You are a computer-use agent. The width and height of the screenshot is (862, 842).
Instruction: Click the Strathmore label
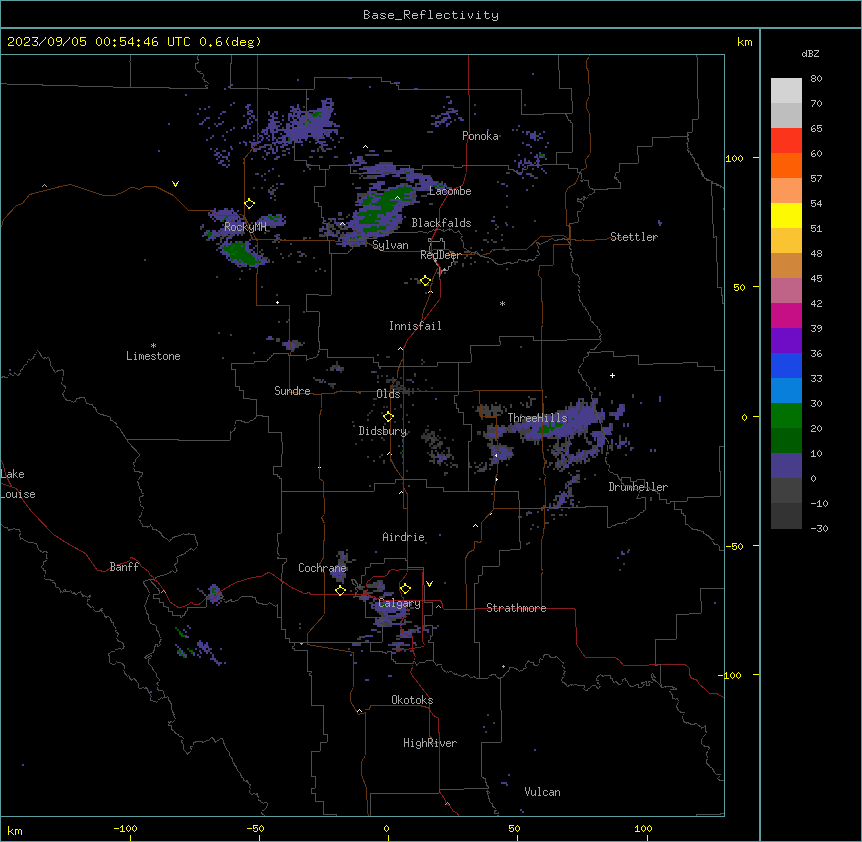pyautogui.click(x=516, y=608)
